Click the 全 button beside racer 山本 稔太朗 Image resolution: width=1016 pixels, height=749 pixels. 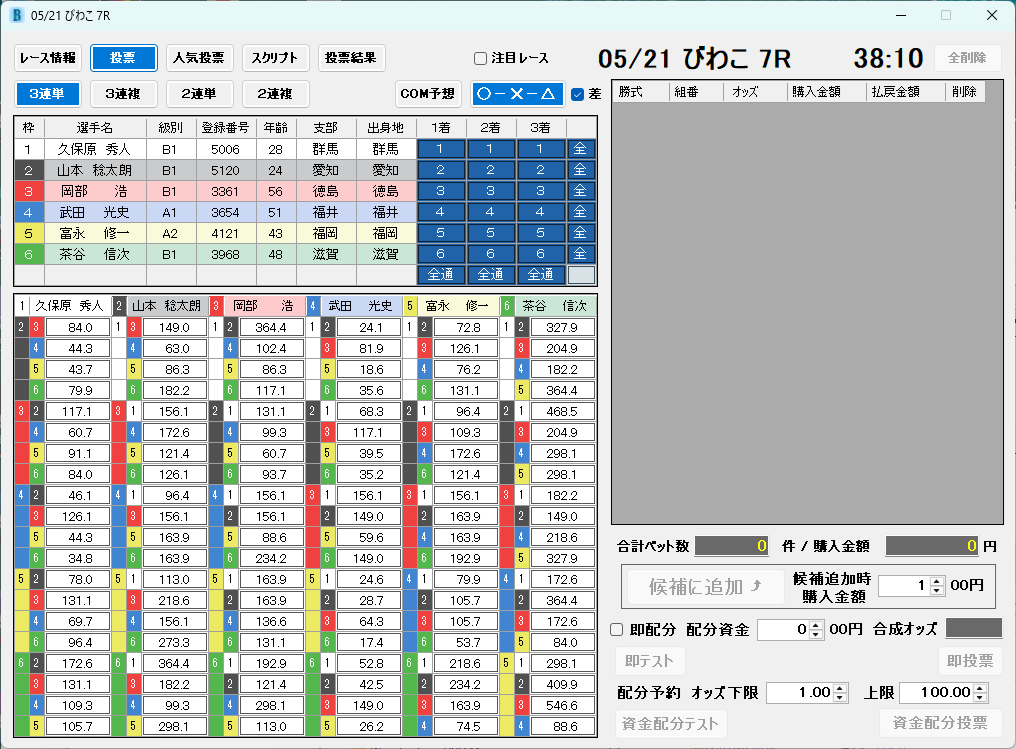(580, 169)
